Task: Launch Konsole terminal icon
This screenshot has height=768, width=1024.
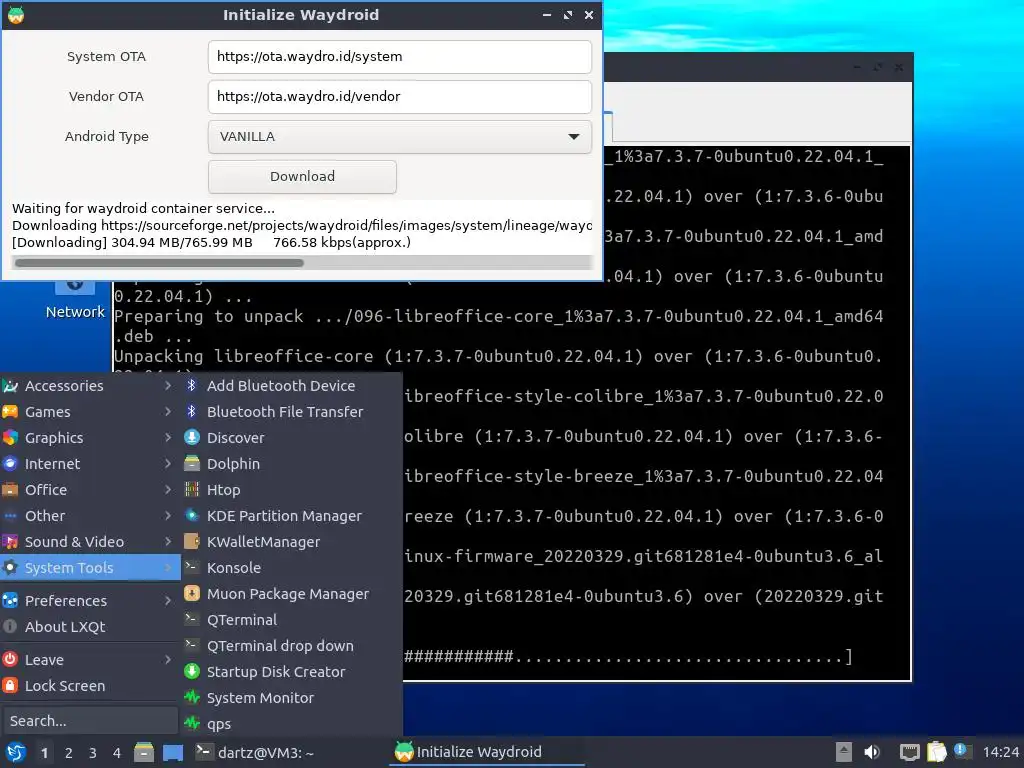Action: [x=191, y=568]
